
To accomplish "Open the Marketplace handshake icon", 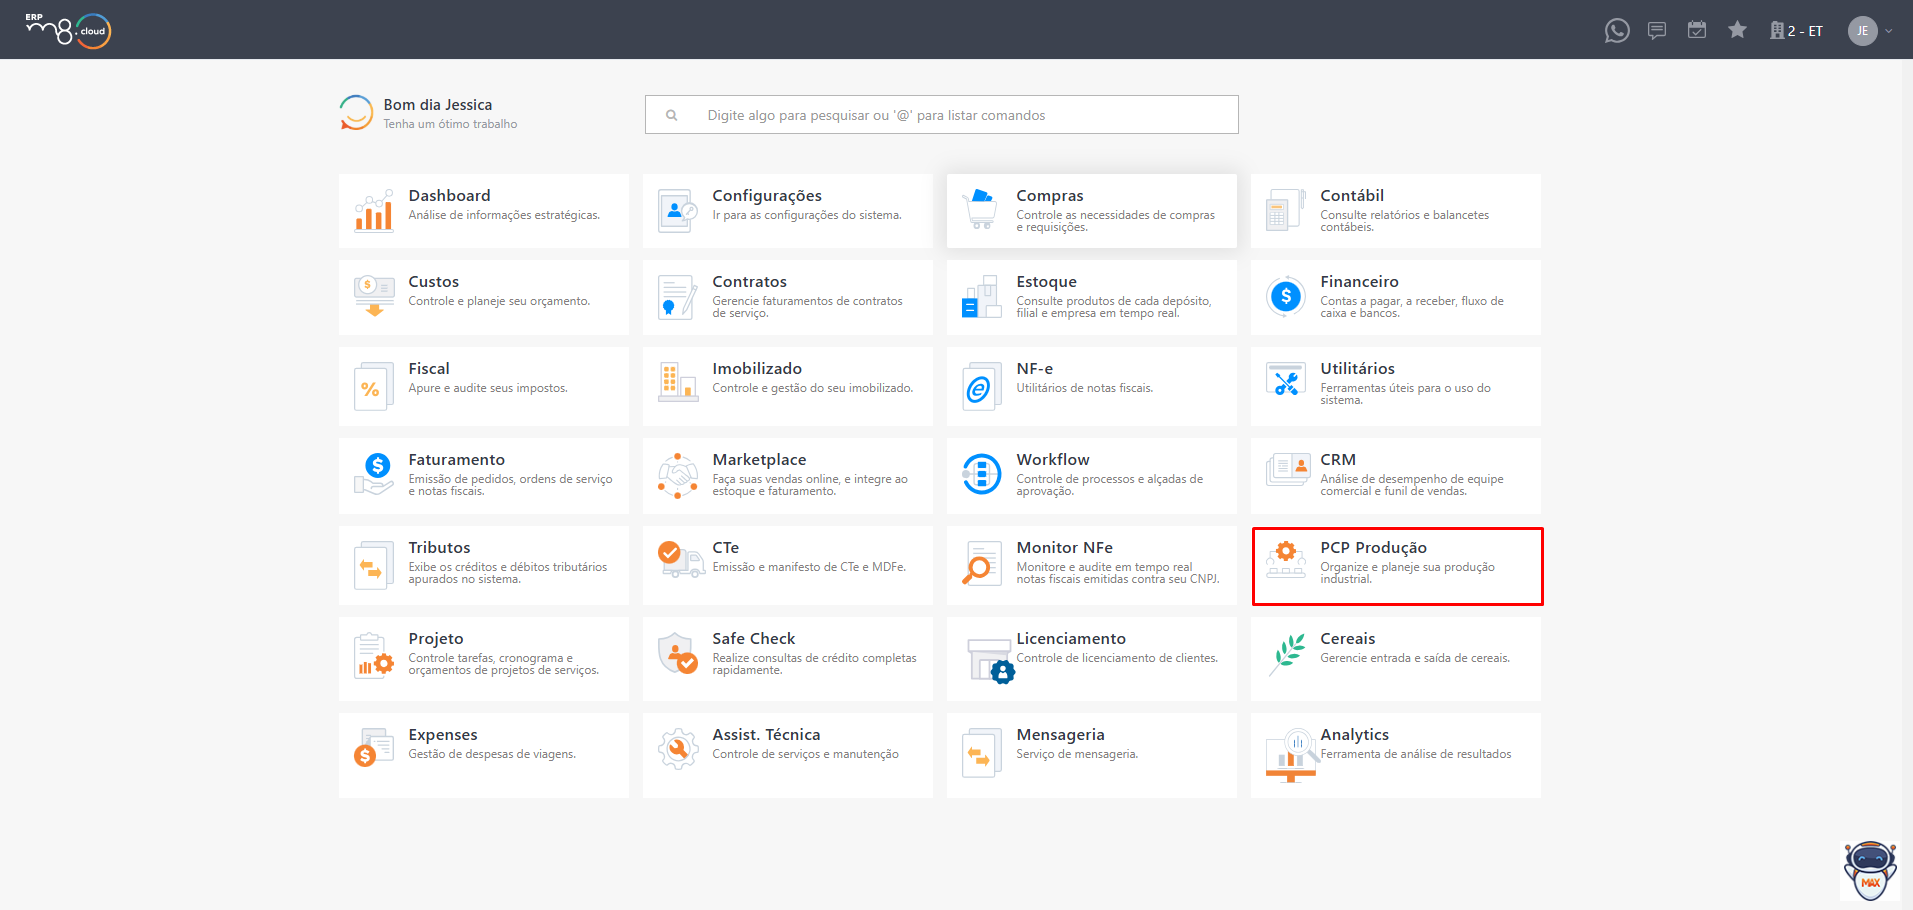I will [678, 475].
